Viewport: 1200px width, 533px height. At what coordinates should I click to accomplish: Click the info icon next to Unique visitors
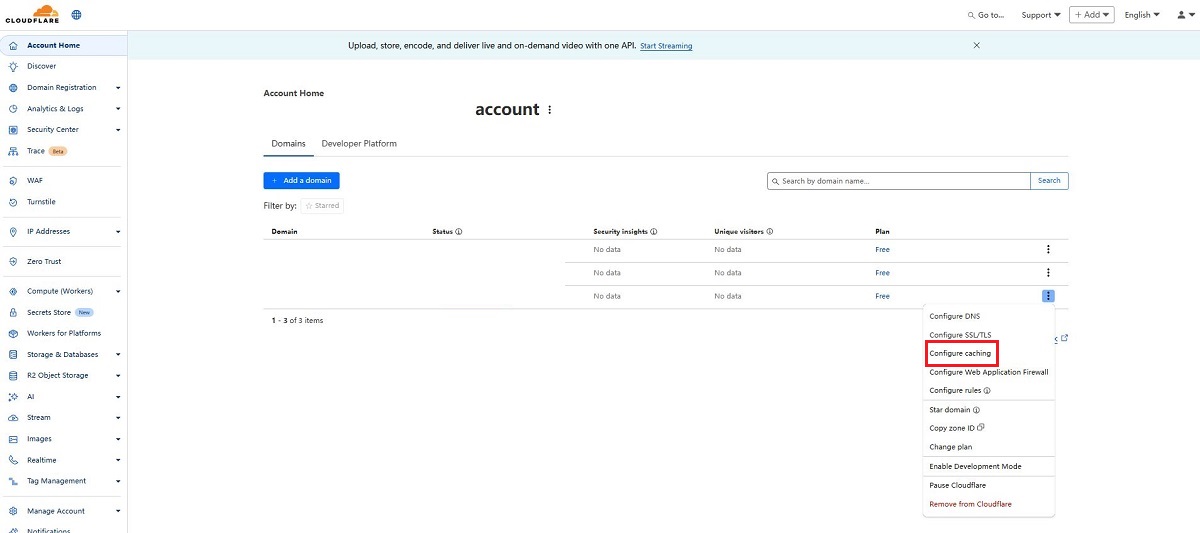coord(769,231)
